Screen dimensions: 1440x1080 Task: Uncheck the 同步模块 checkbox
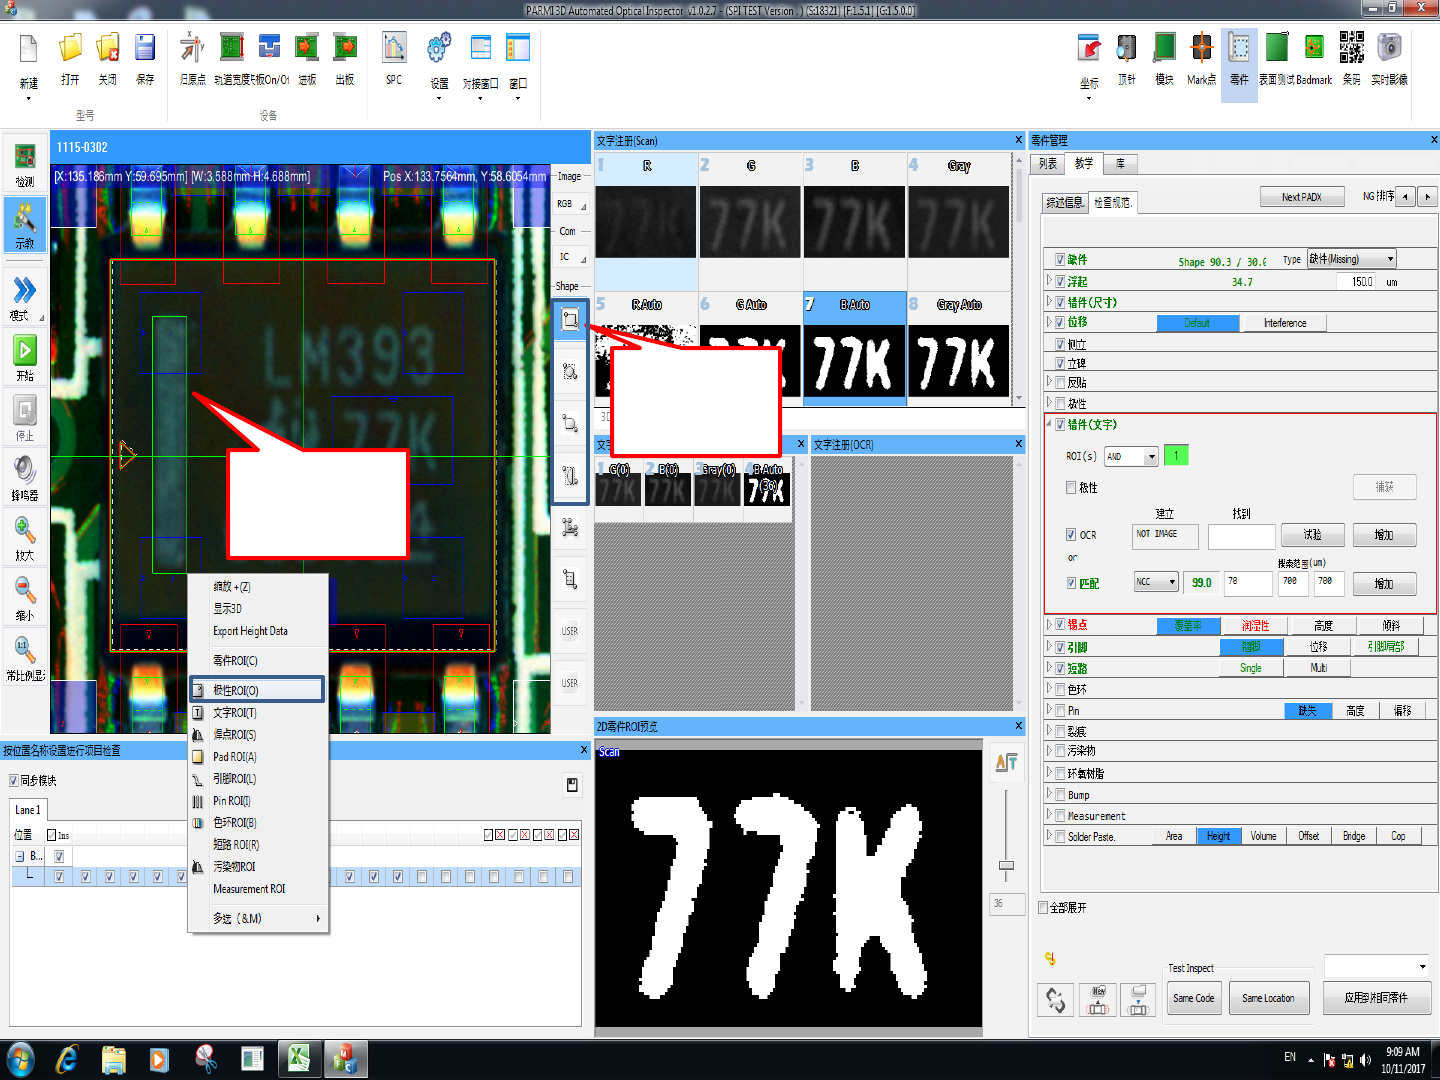(x=14, y=781)
